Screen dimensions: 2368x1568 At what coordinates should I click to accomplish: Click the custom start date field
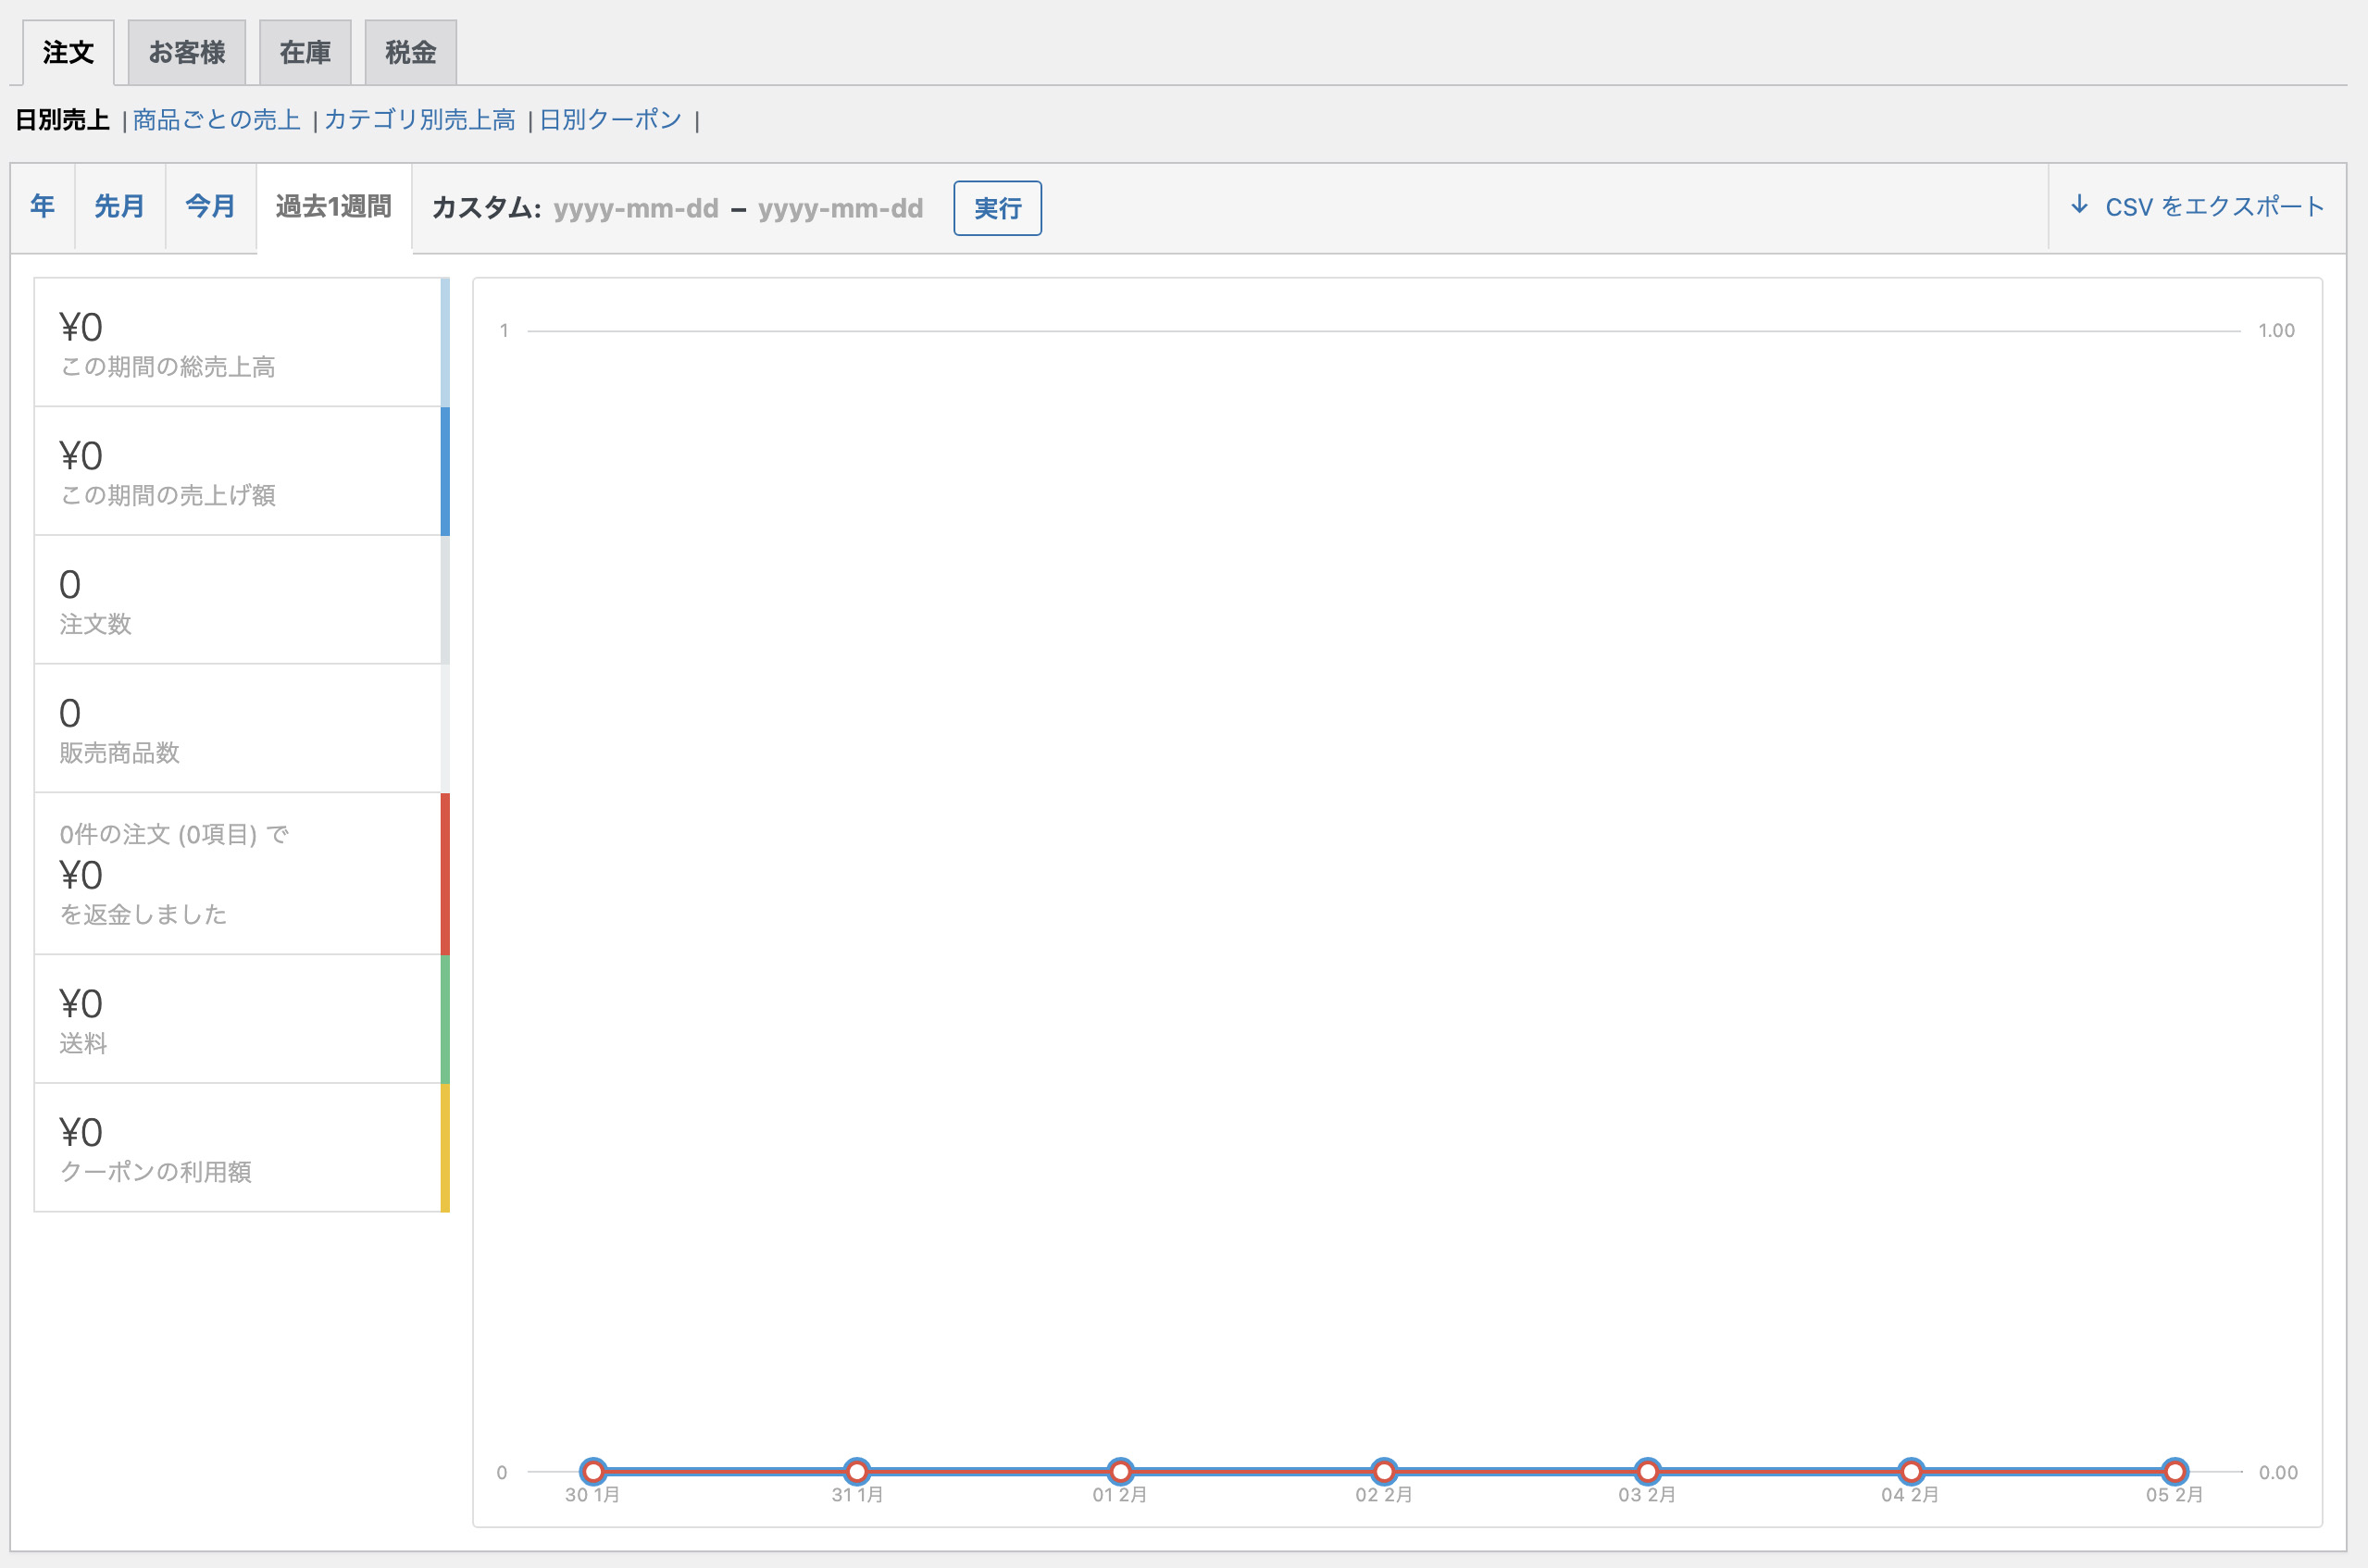click(x=636, y=209)
